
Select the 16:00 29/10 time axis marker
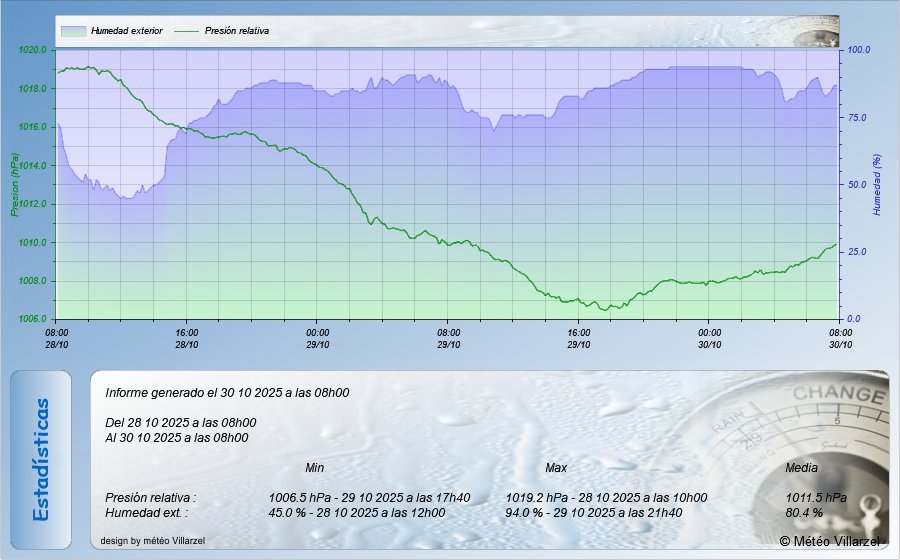[579, 338]
